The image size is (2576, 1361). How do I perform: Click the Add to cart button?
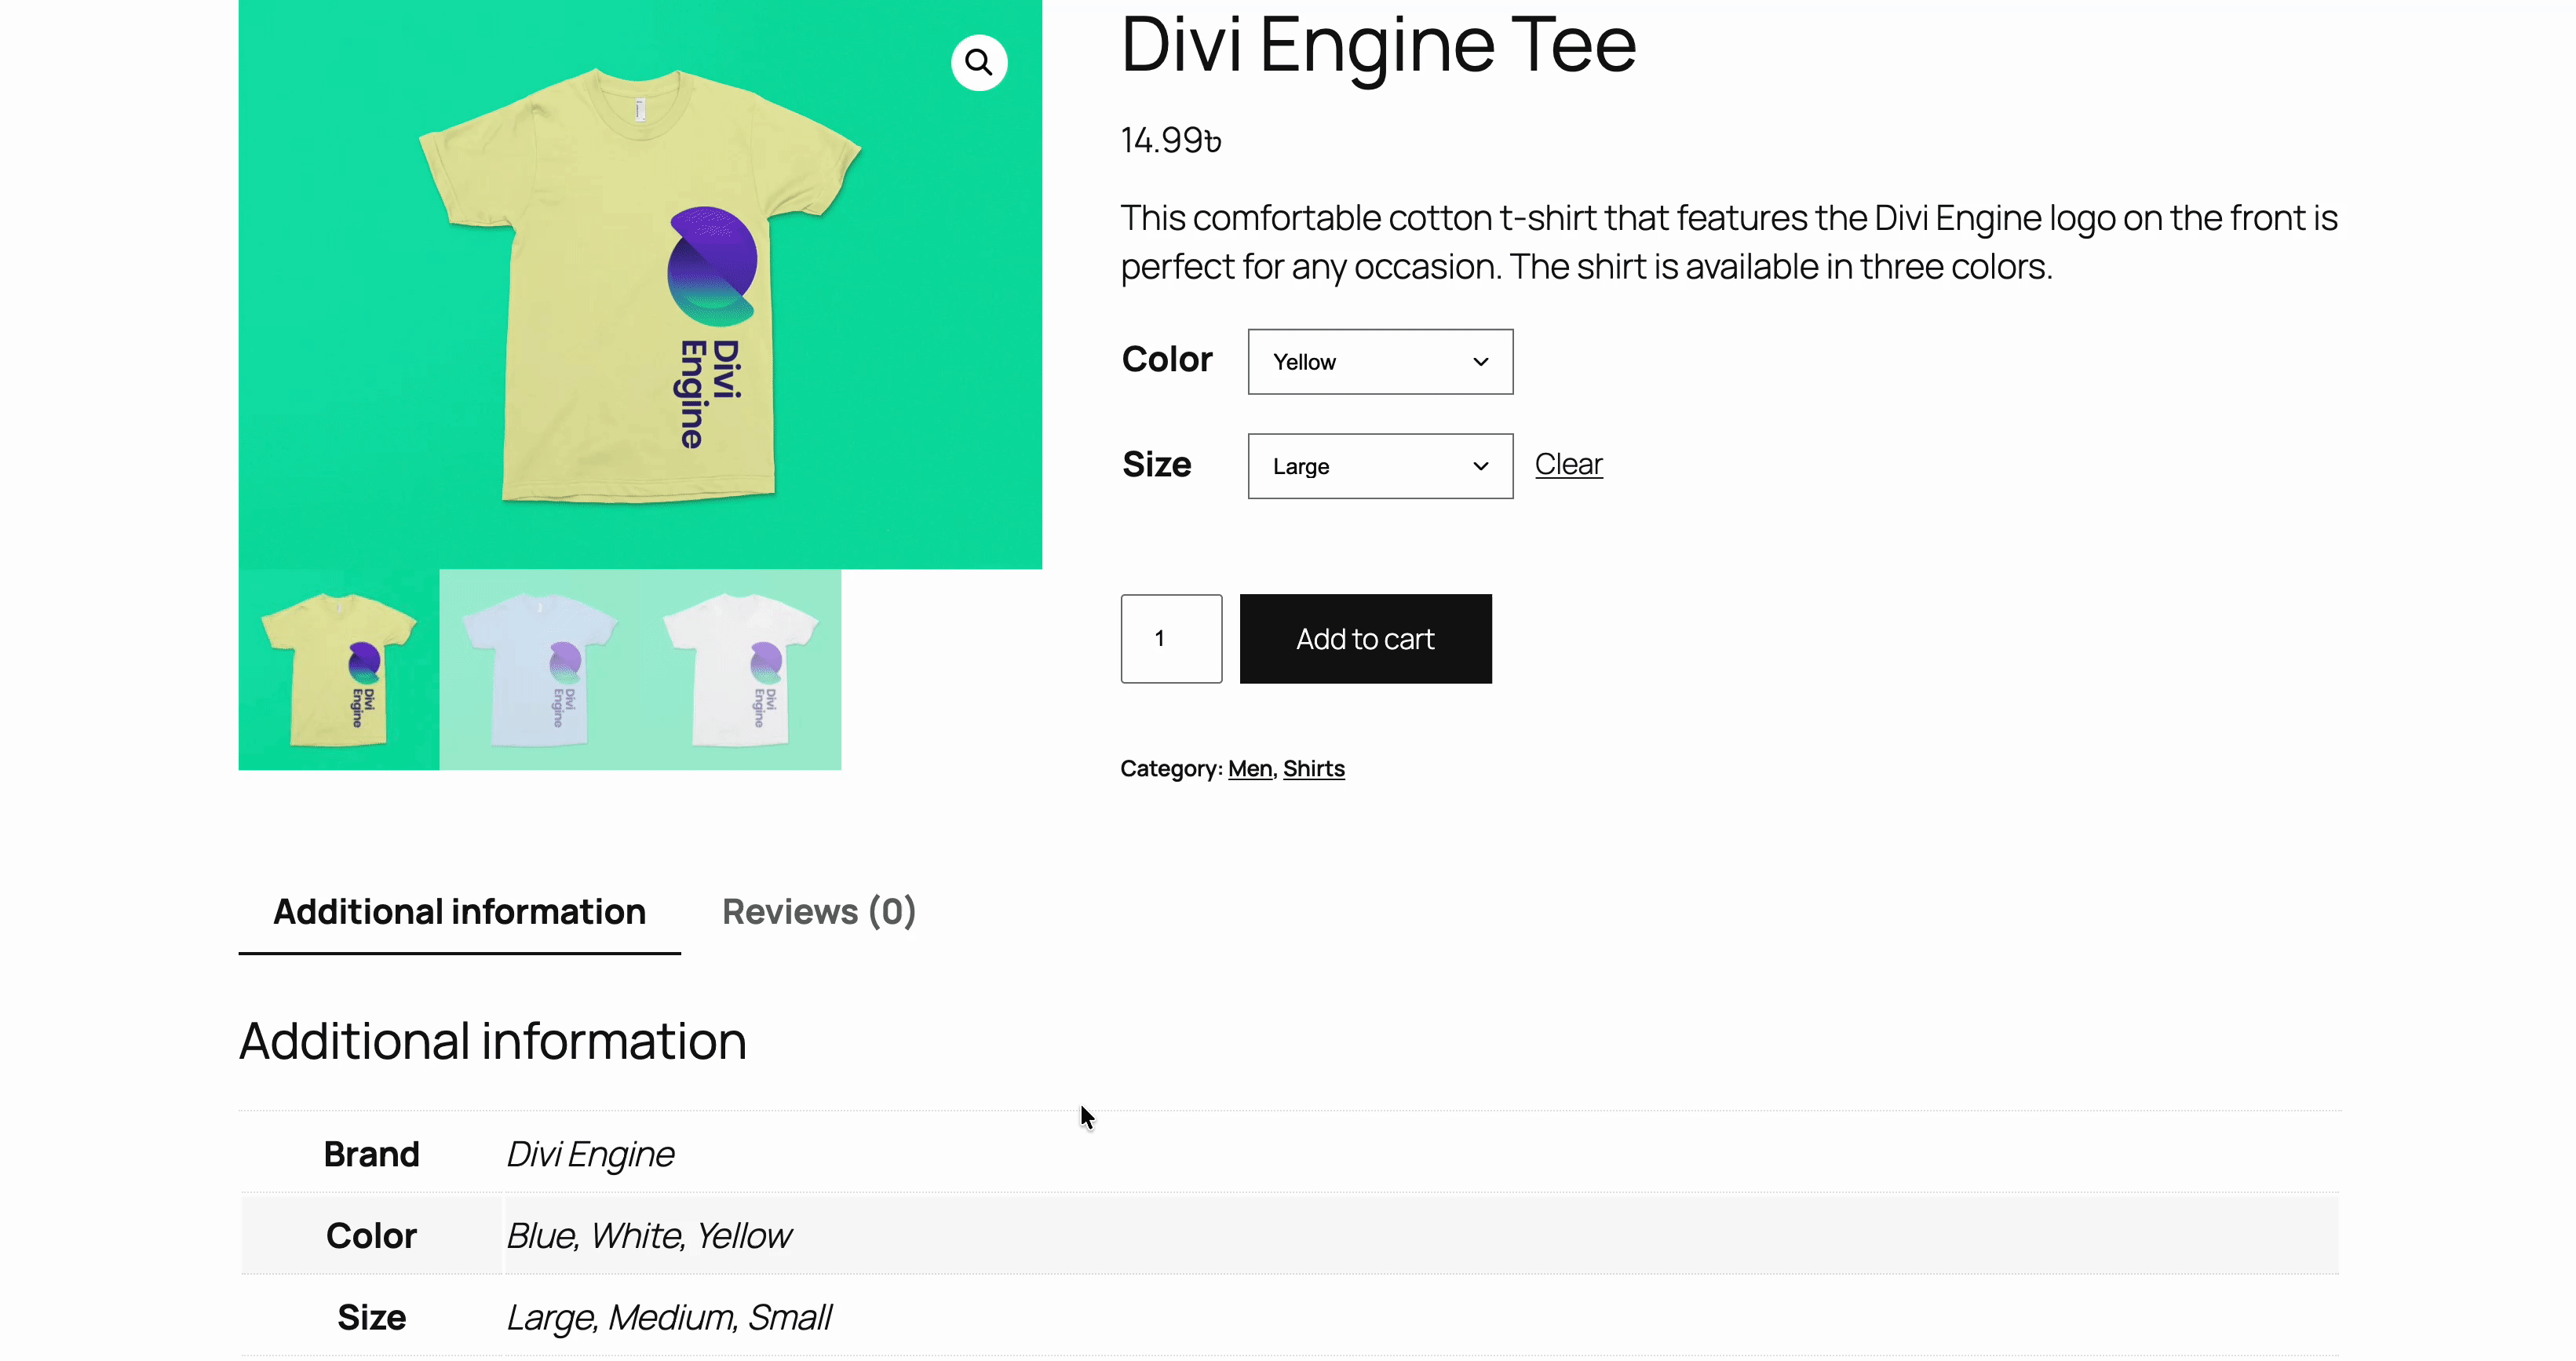1365,639
